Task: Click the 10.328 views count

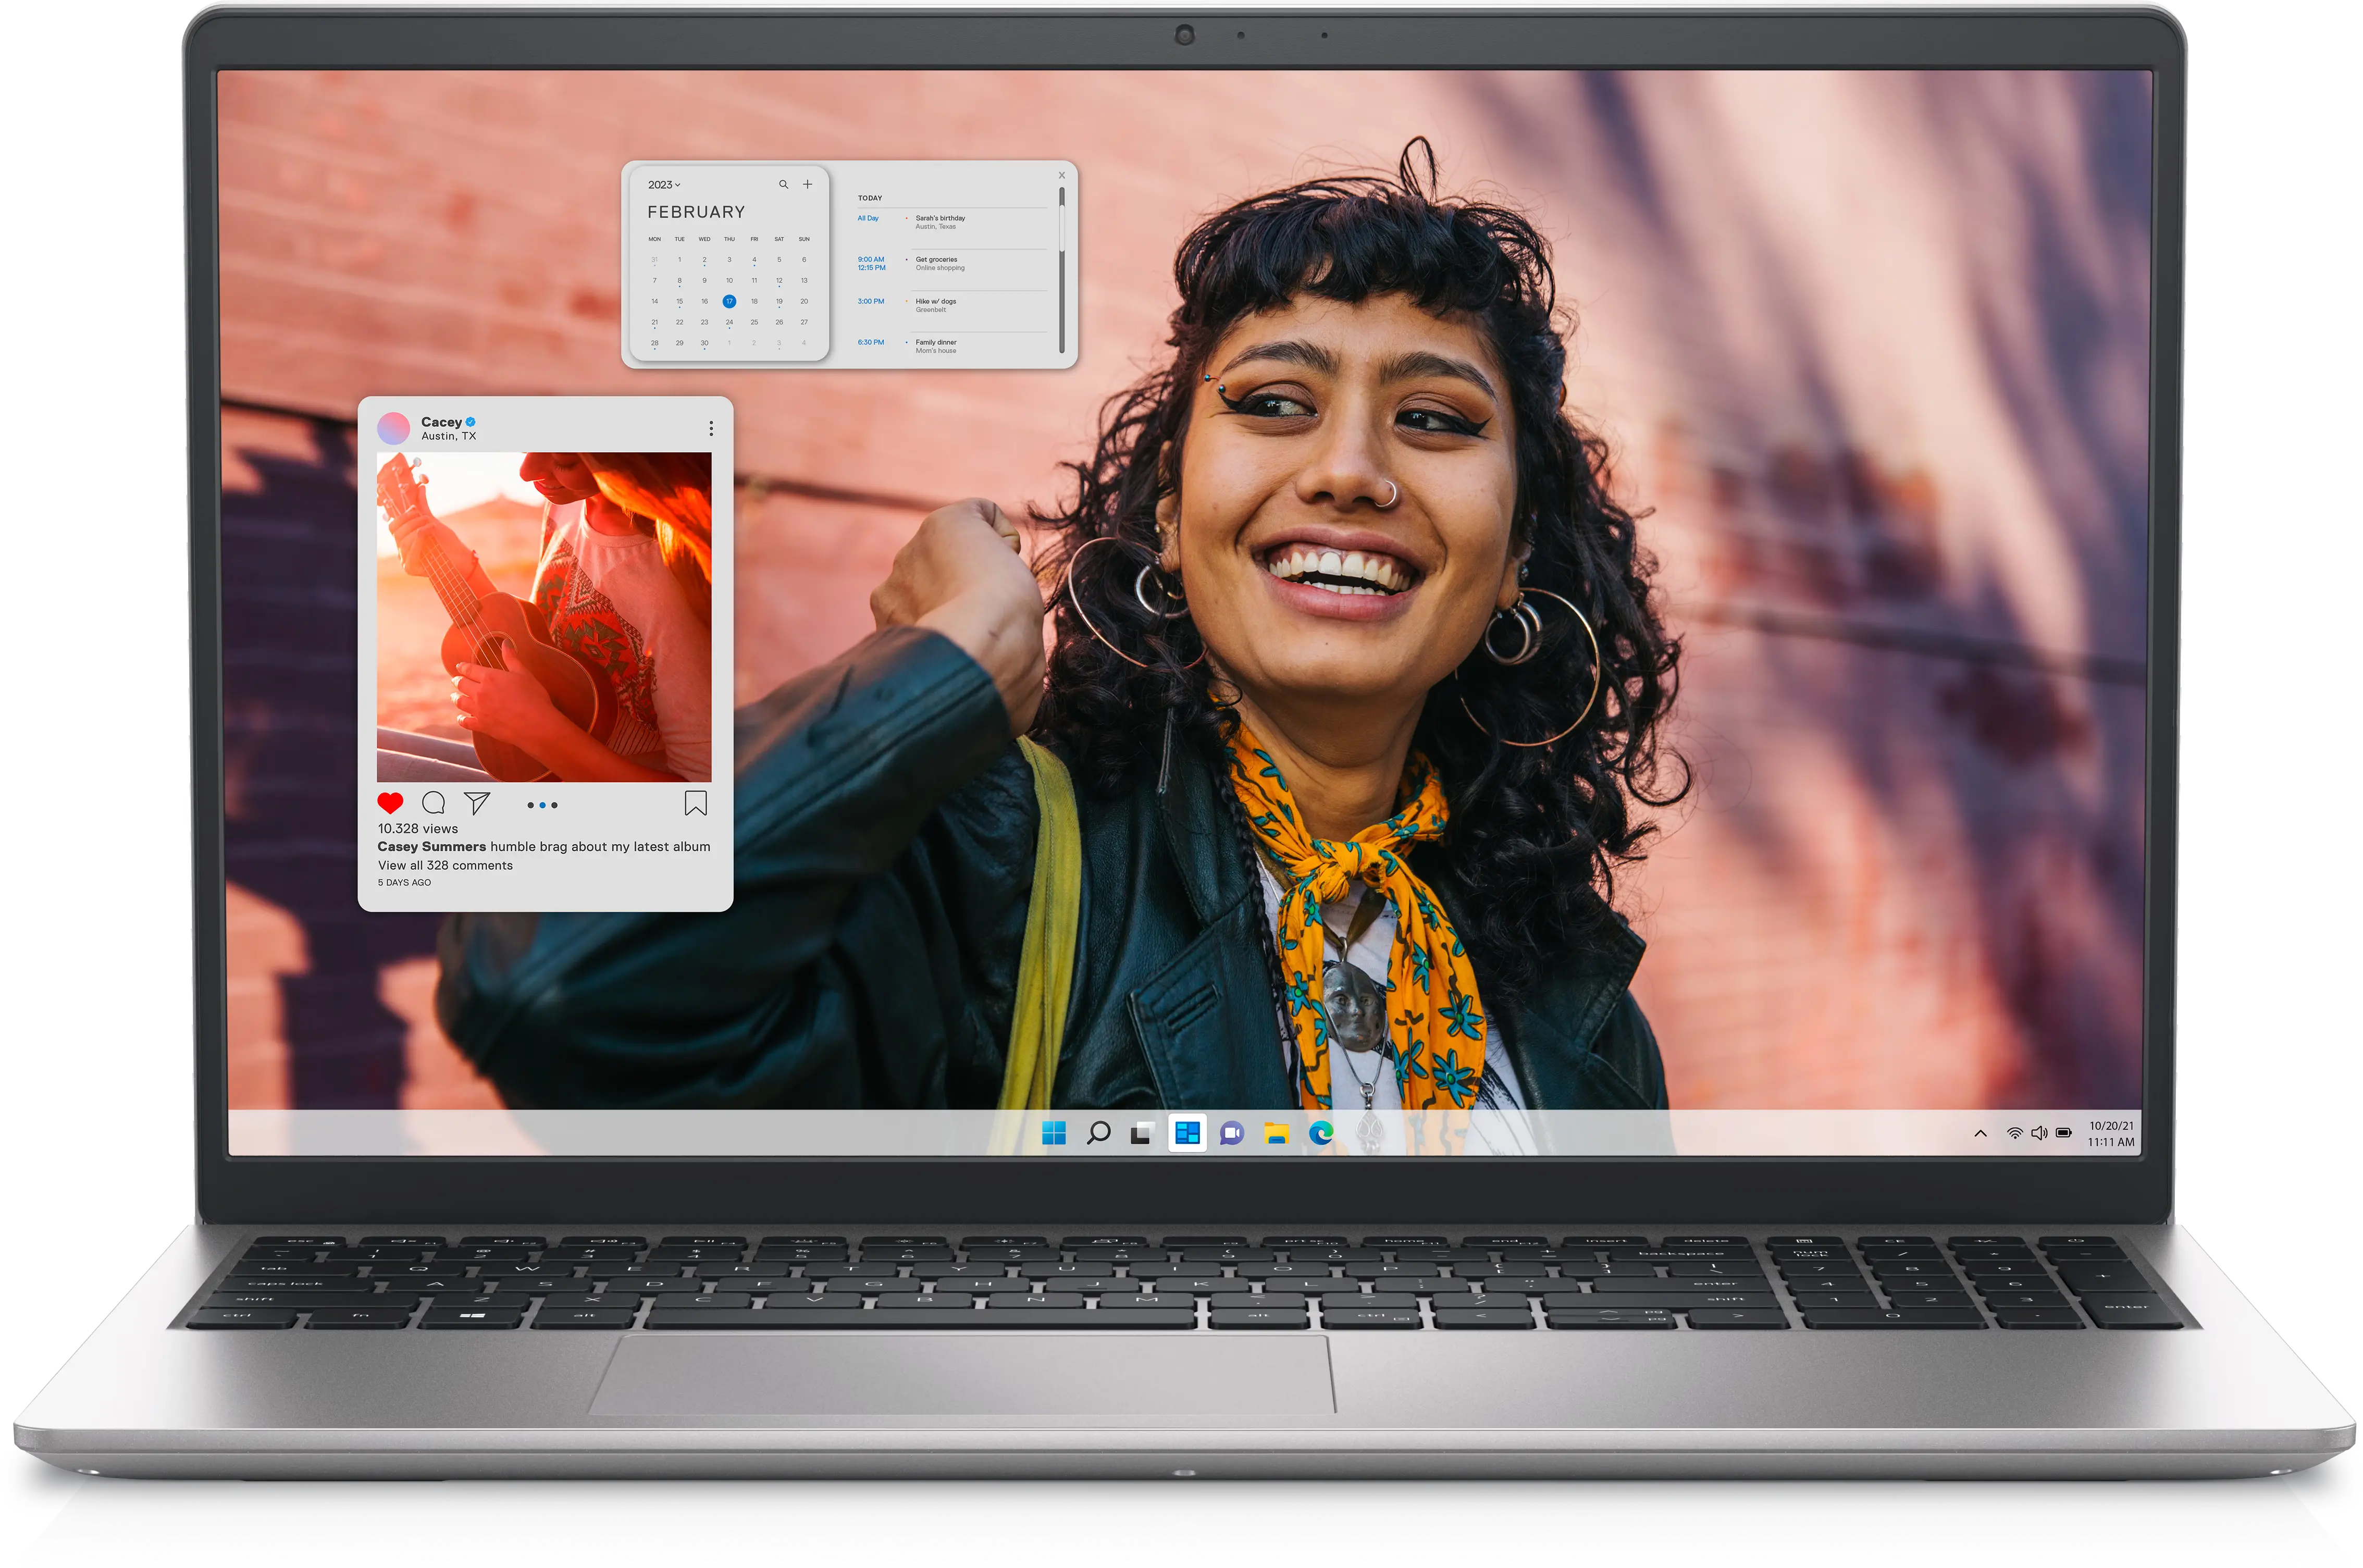Action: 418,829
